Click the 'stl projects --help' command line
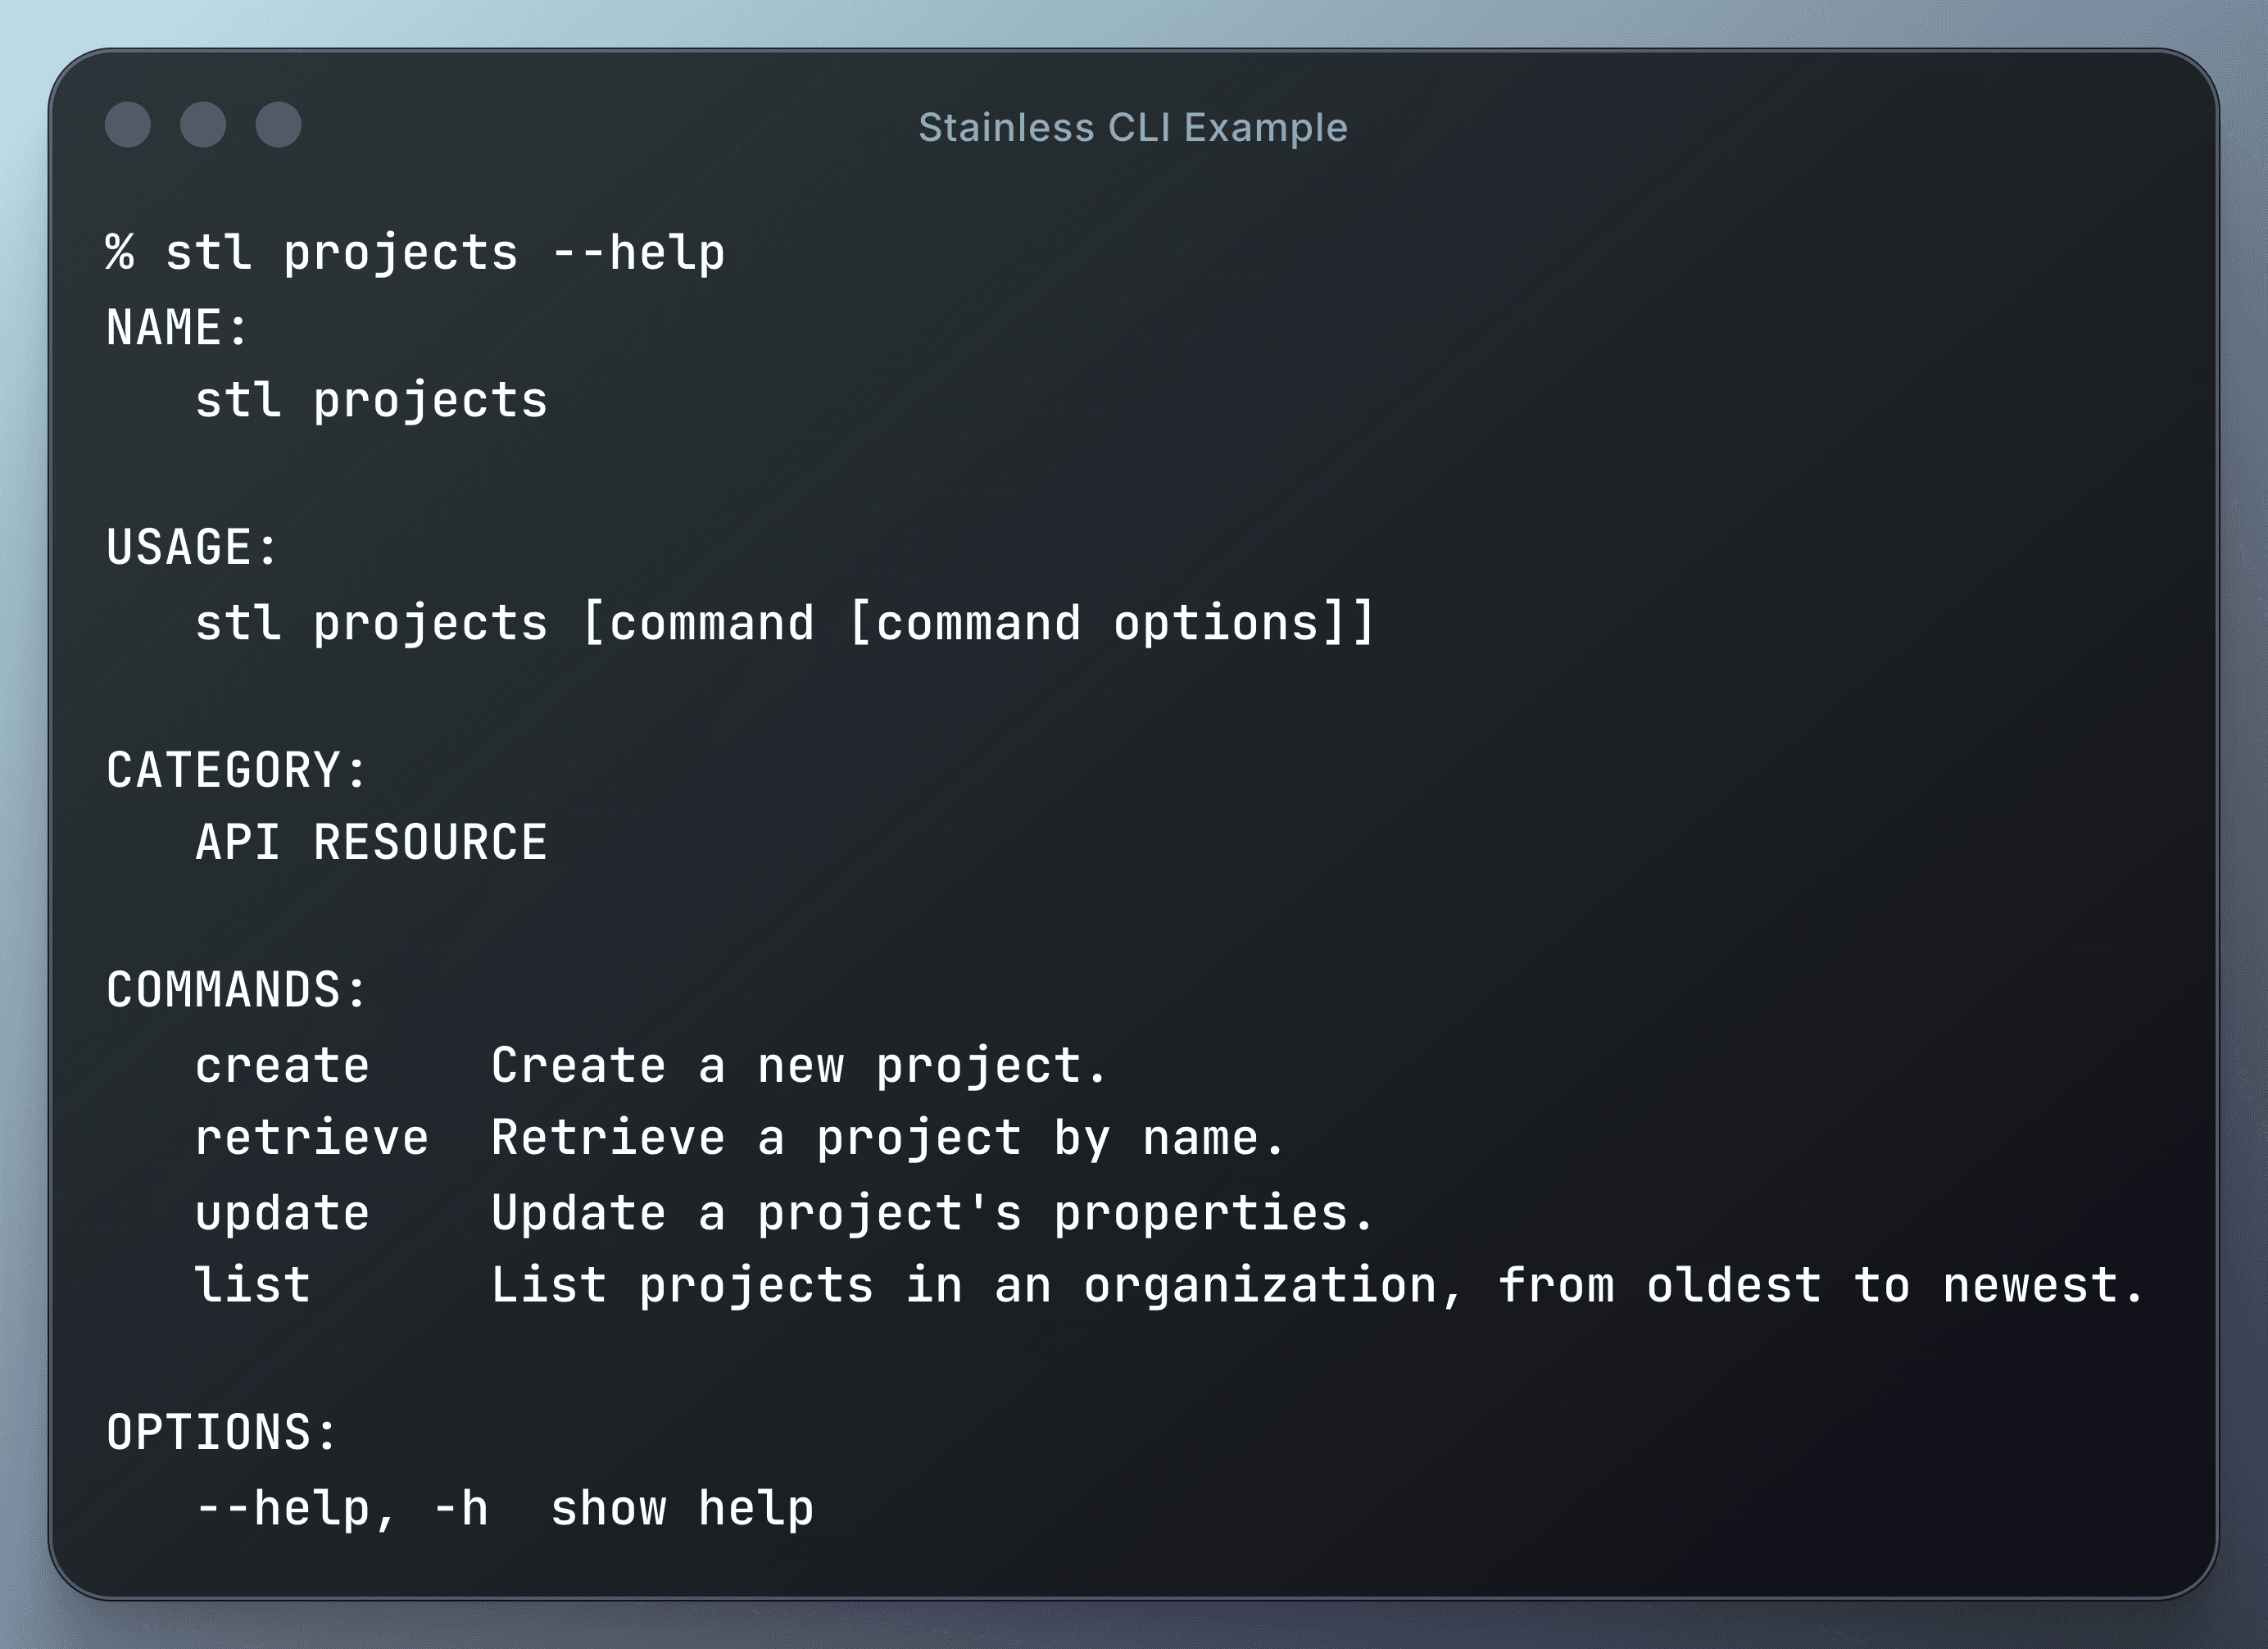Viewport: 2268px width, 1649px height. (445, 253)
